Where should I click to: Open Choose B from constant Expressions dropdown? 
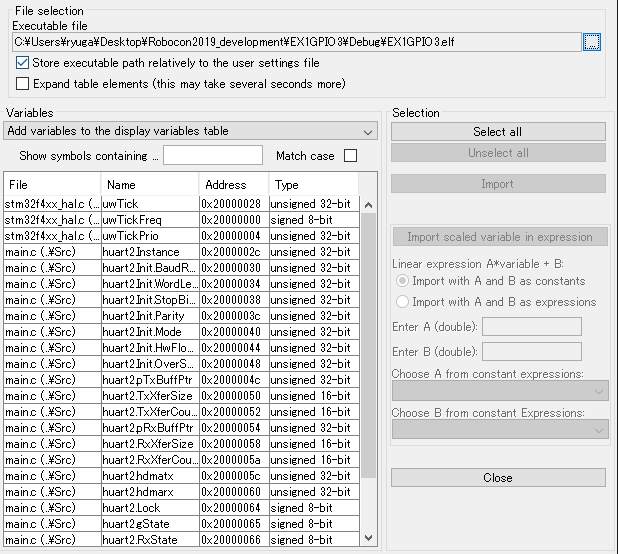(500, 429)
